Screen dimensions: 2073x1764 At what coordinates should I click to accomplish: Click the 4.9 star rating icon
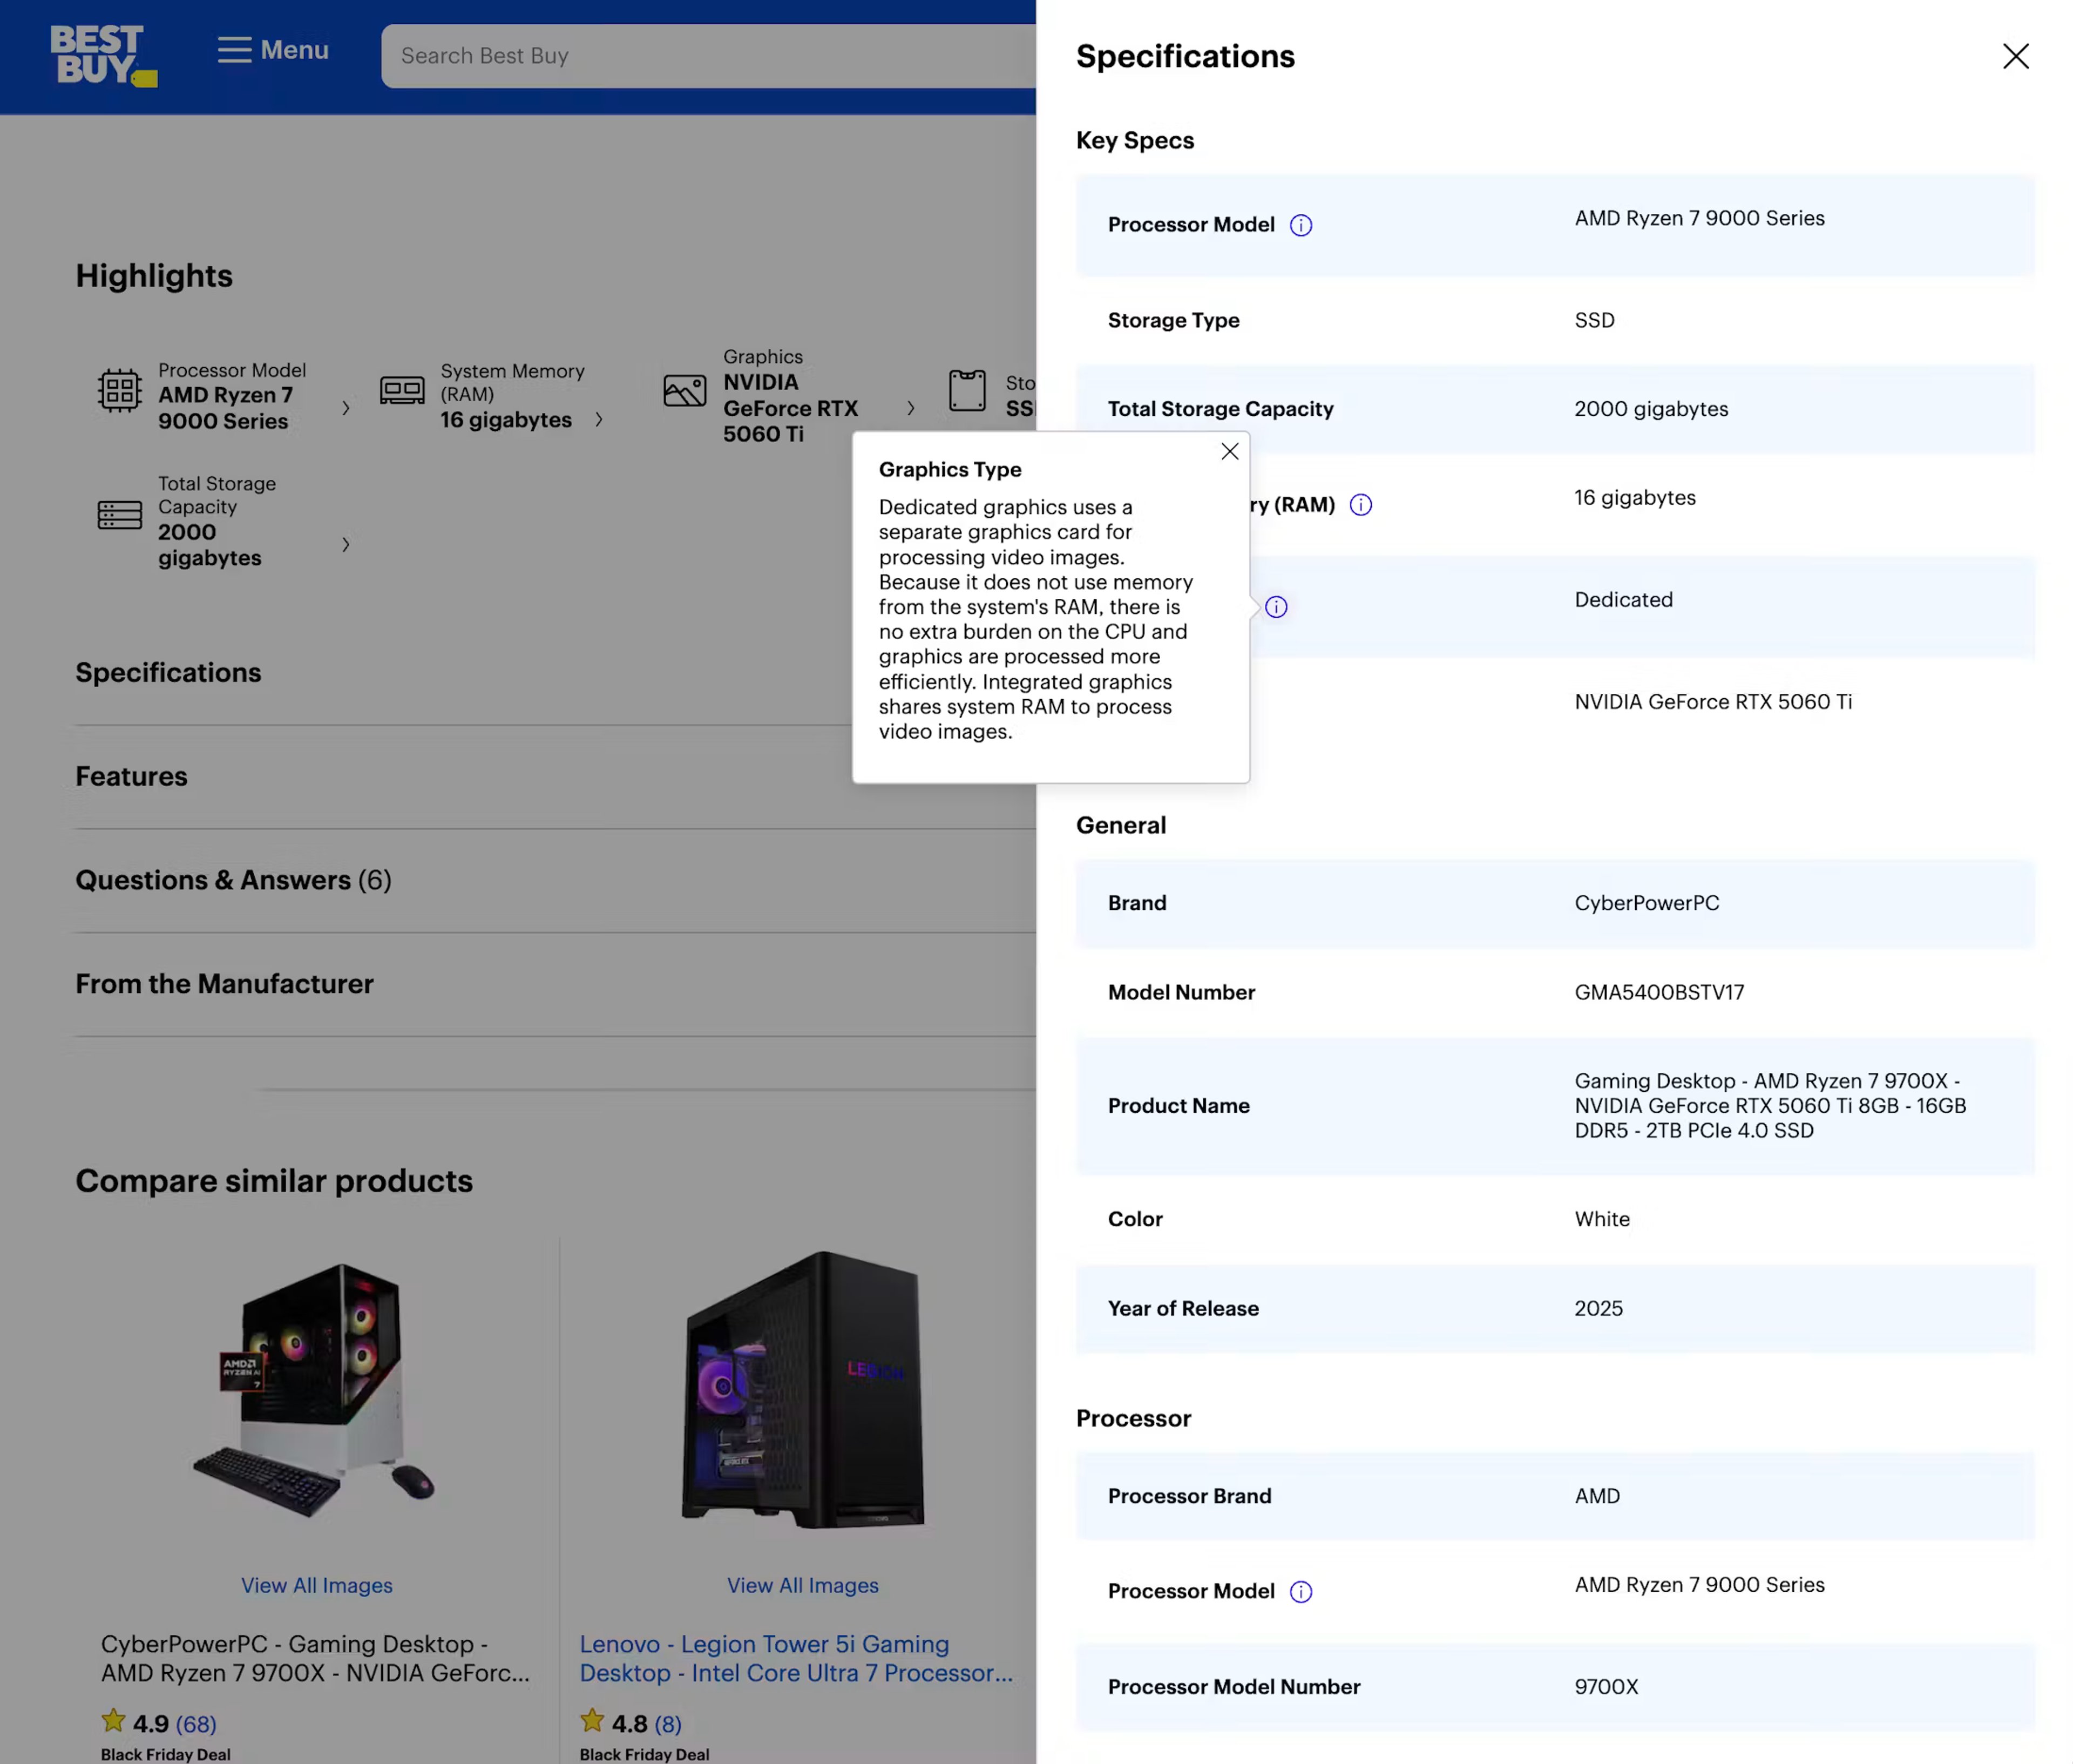113,1721
